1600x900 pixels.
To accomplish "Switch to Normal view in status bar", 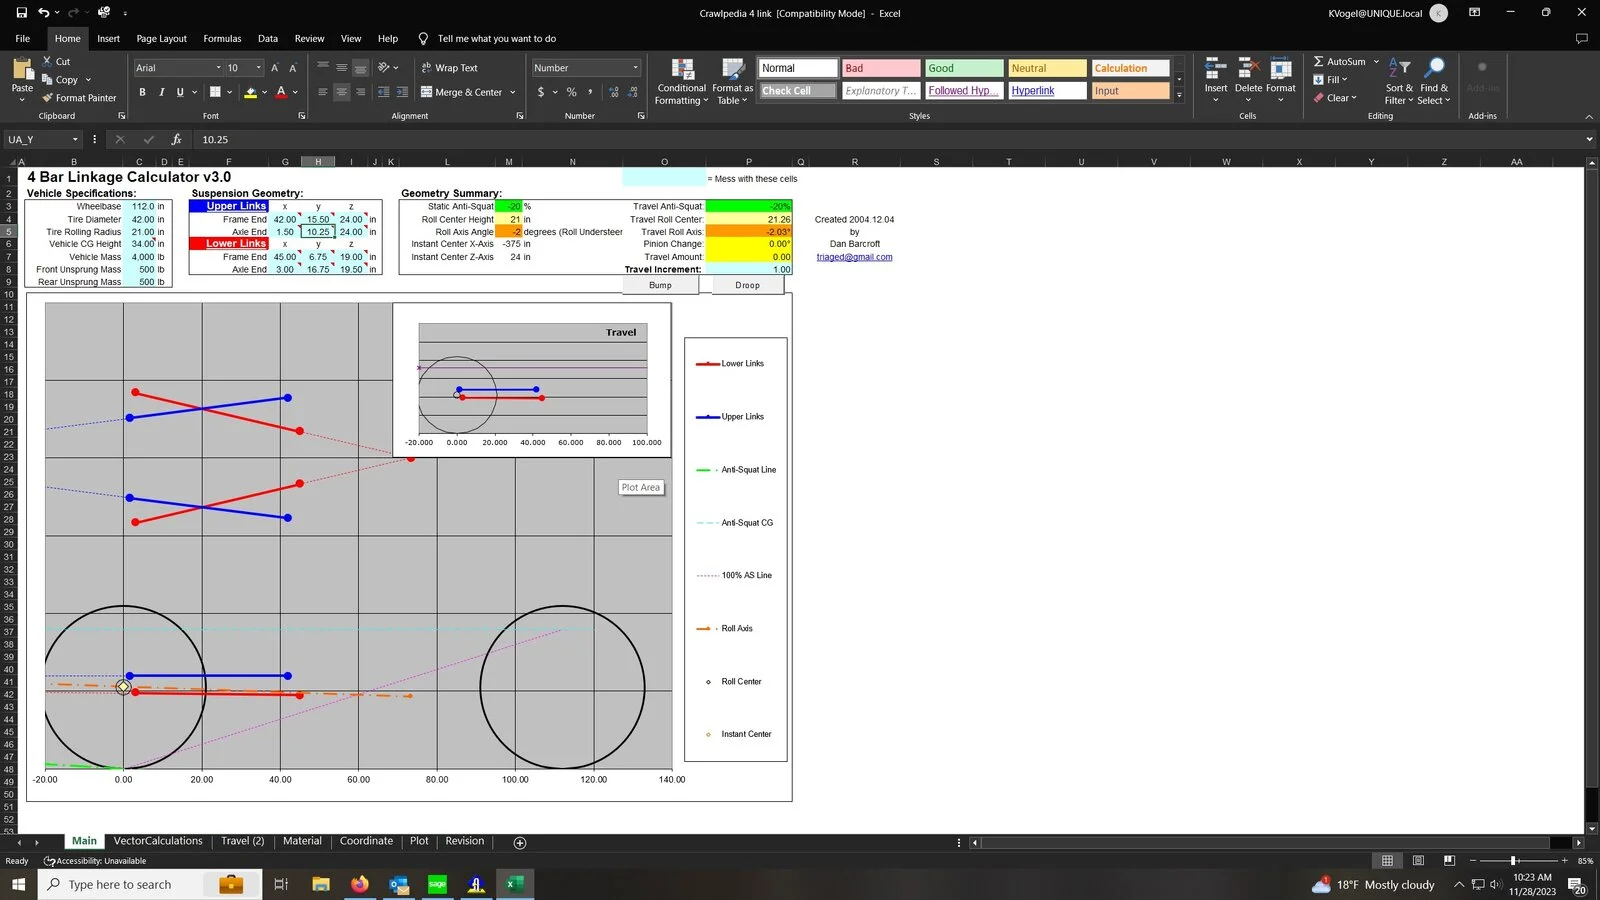I will click(1387, 861).
